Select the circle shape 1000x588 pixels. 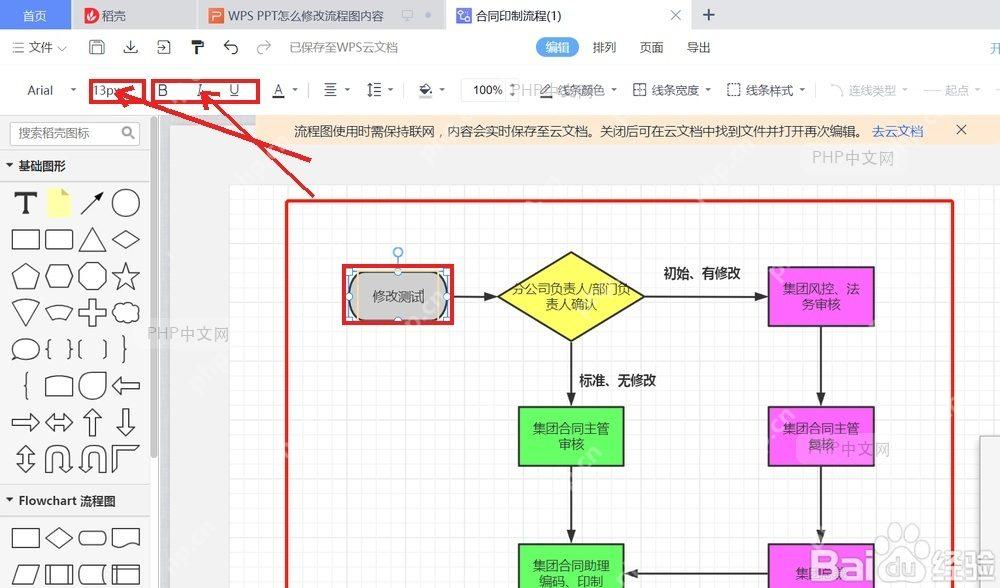click(x=126, y=203)
